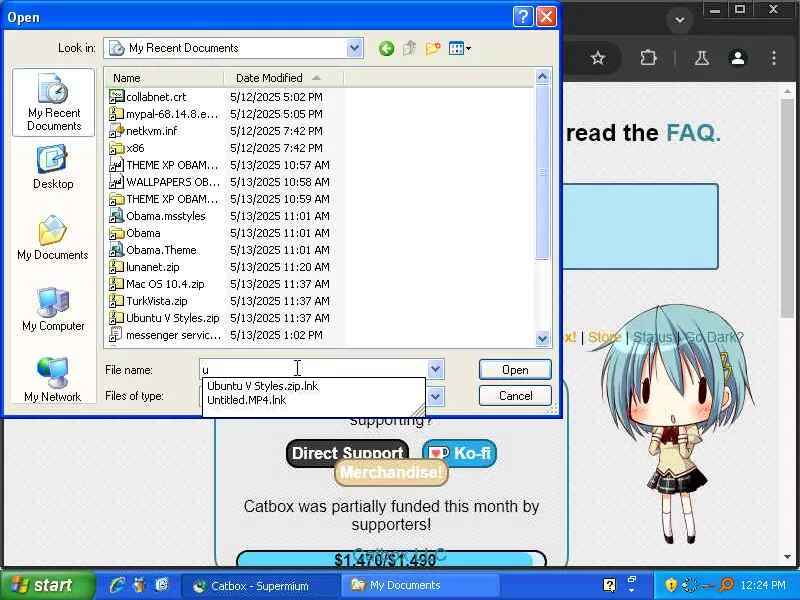Create a new folder in the dialog
Viewport: 800px width, 600px height.
pyautogui.click(x=433, y=48)
